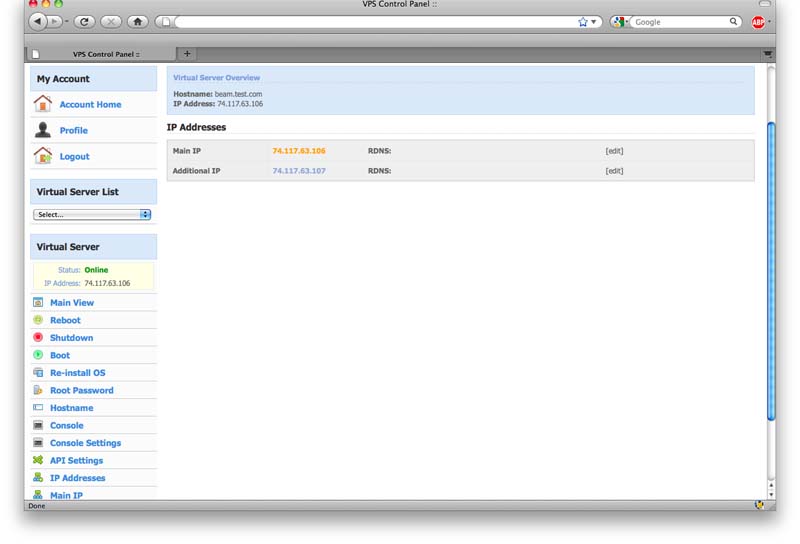Open a new browser tab
Viewport: 800px width, 544px height.
click(187, 54)
